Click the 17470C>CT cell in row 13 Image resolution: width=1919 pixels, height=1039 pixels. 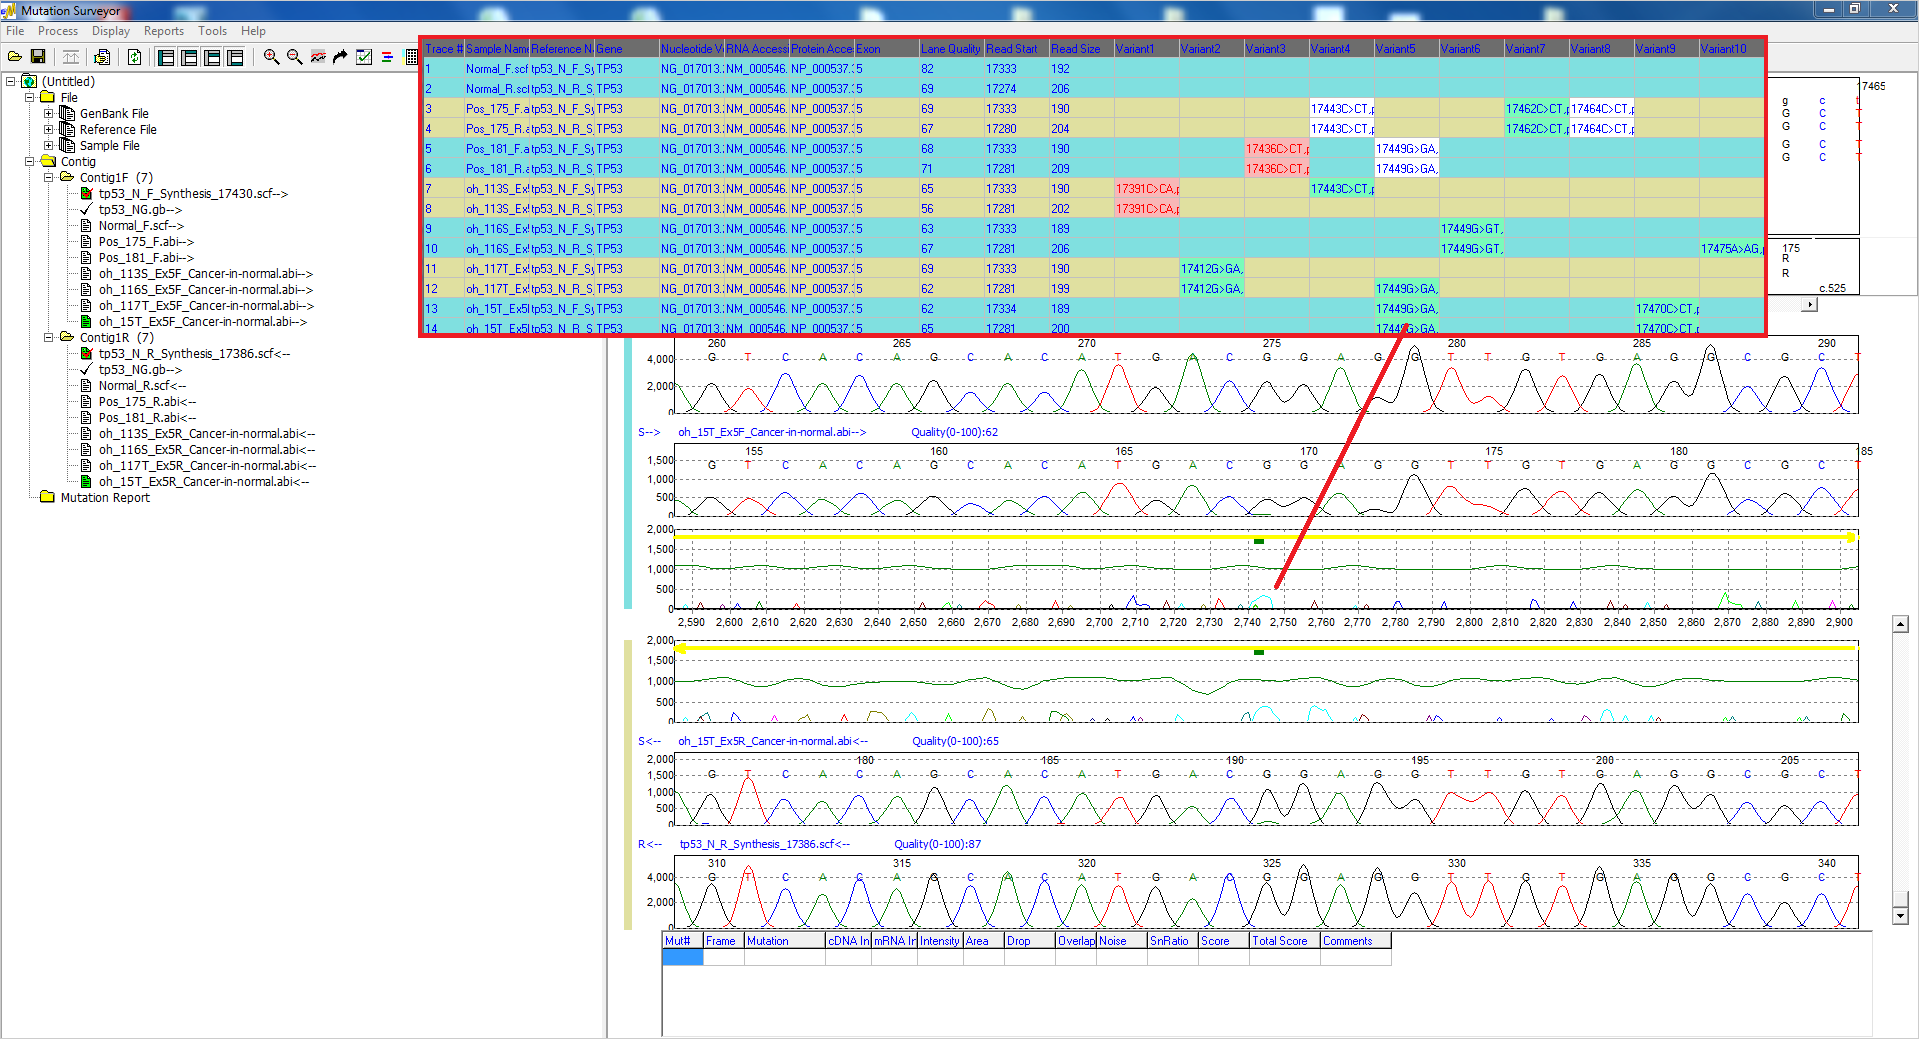point(1666,309)
